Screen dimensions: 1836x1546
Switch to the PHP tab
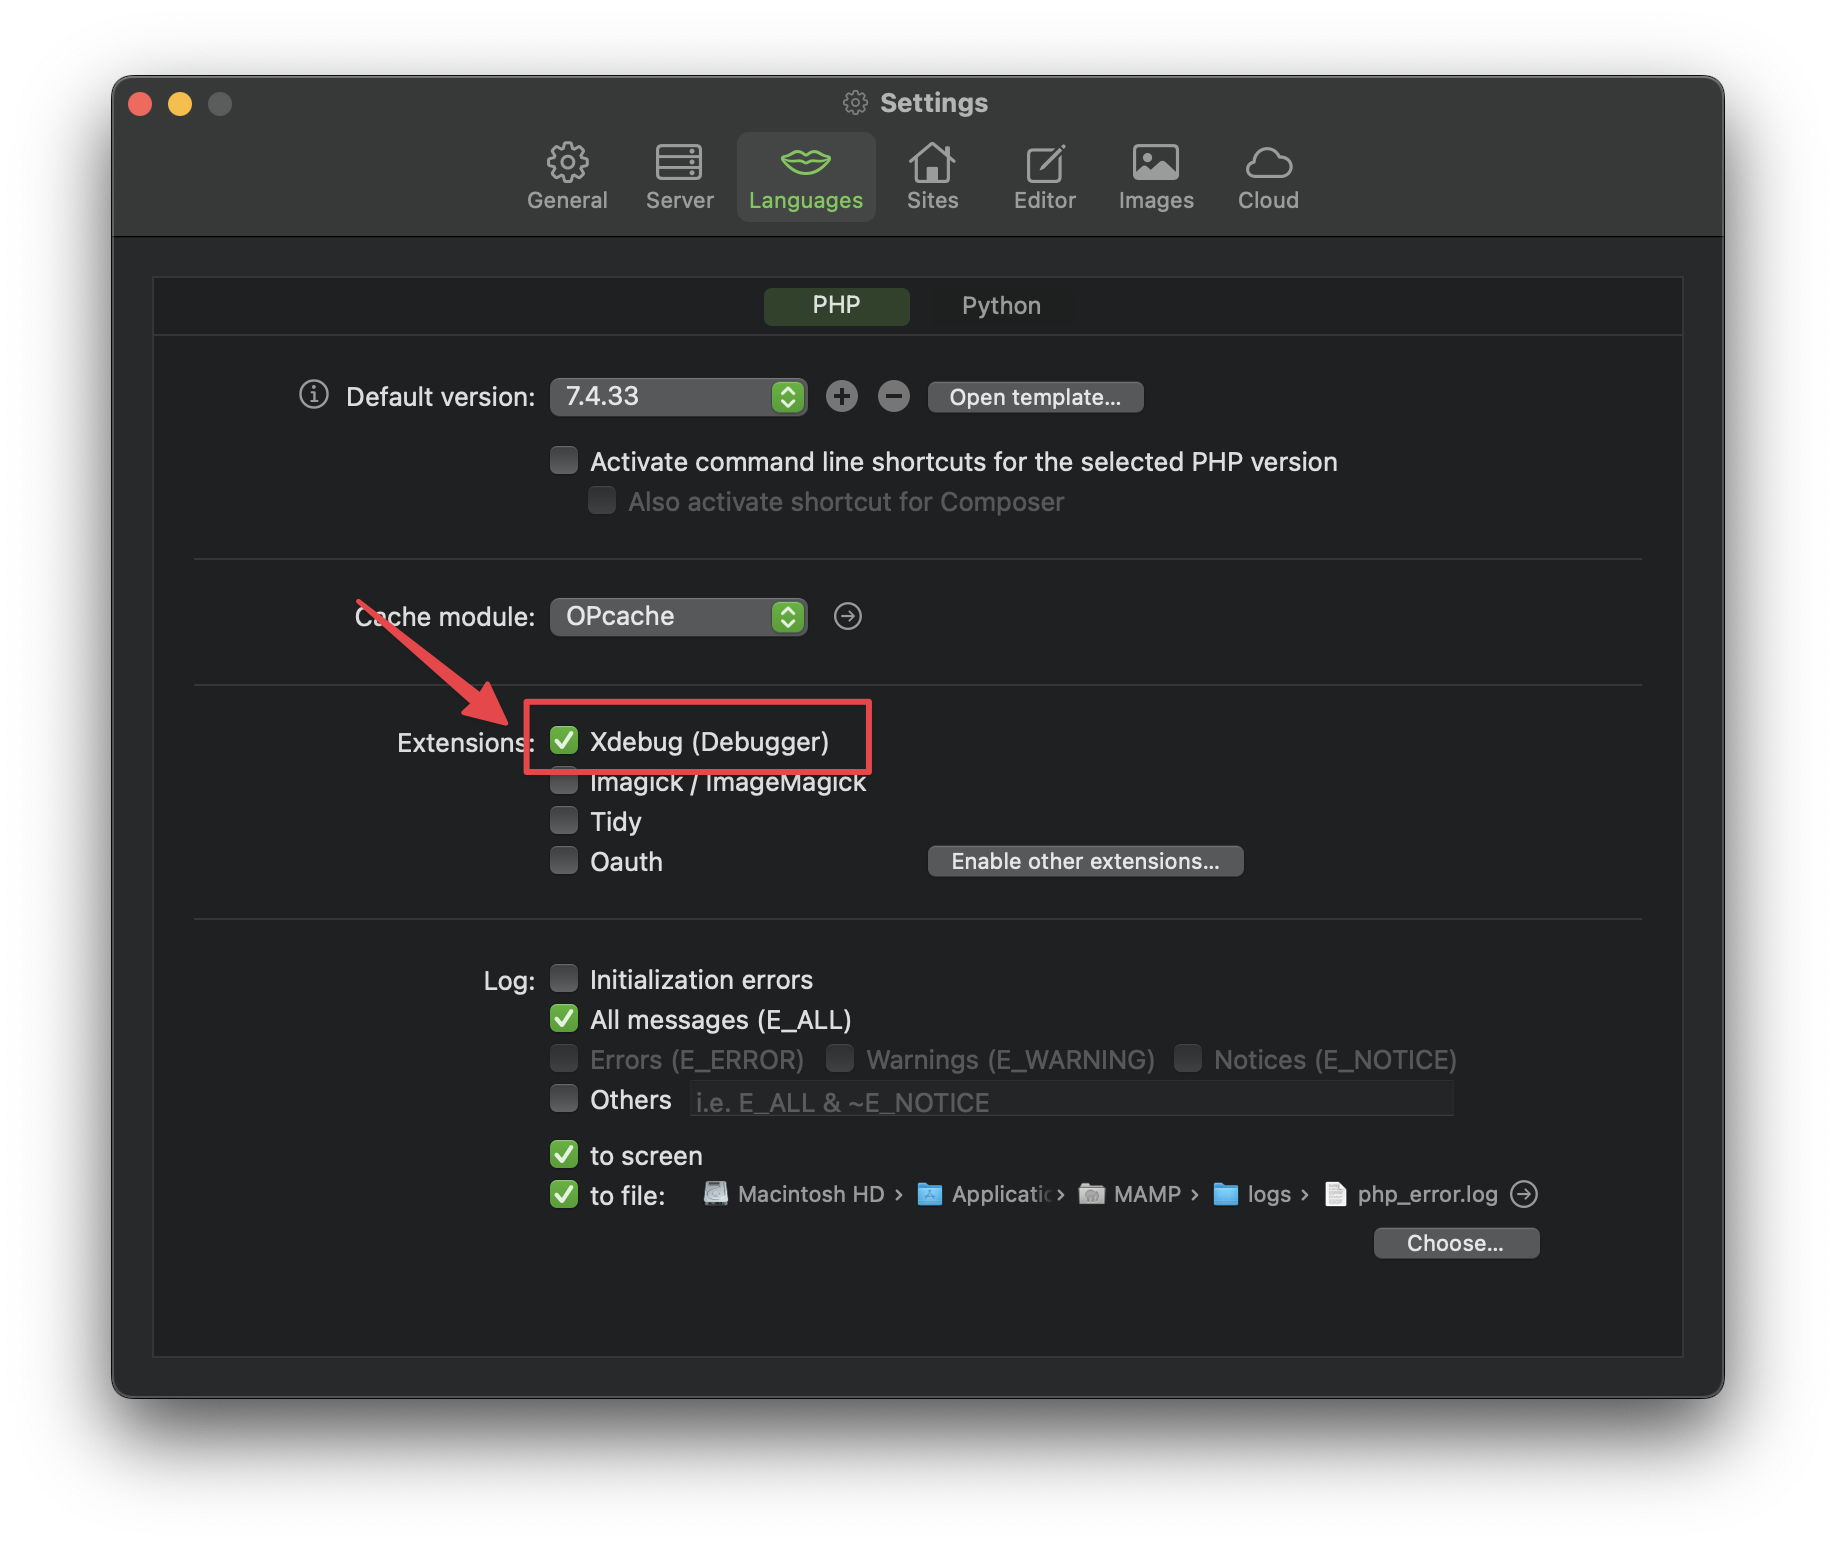click(x=836, y=306)
